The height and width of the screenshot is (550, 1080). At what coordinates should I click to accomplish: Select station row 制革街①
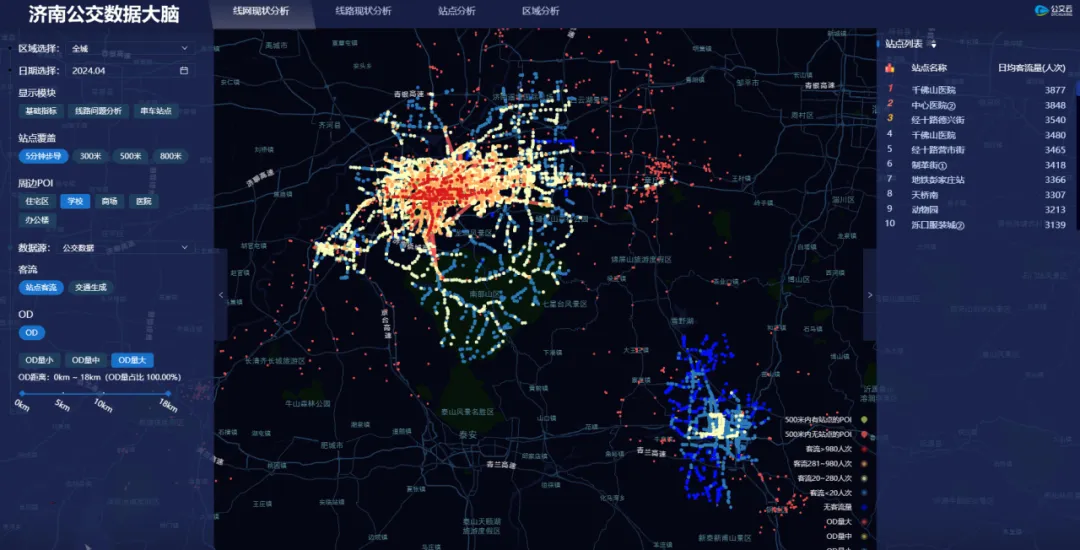click(x=976, y=165)
